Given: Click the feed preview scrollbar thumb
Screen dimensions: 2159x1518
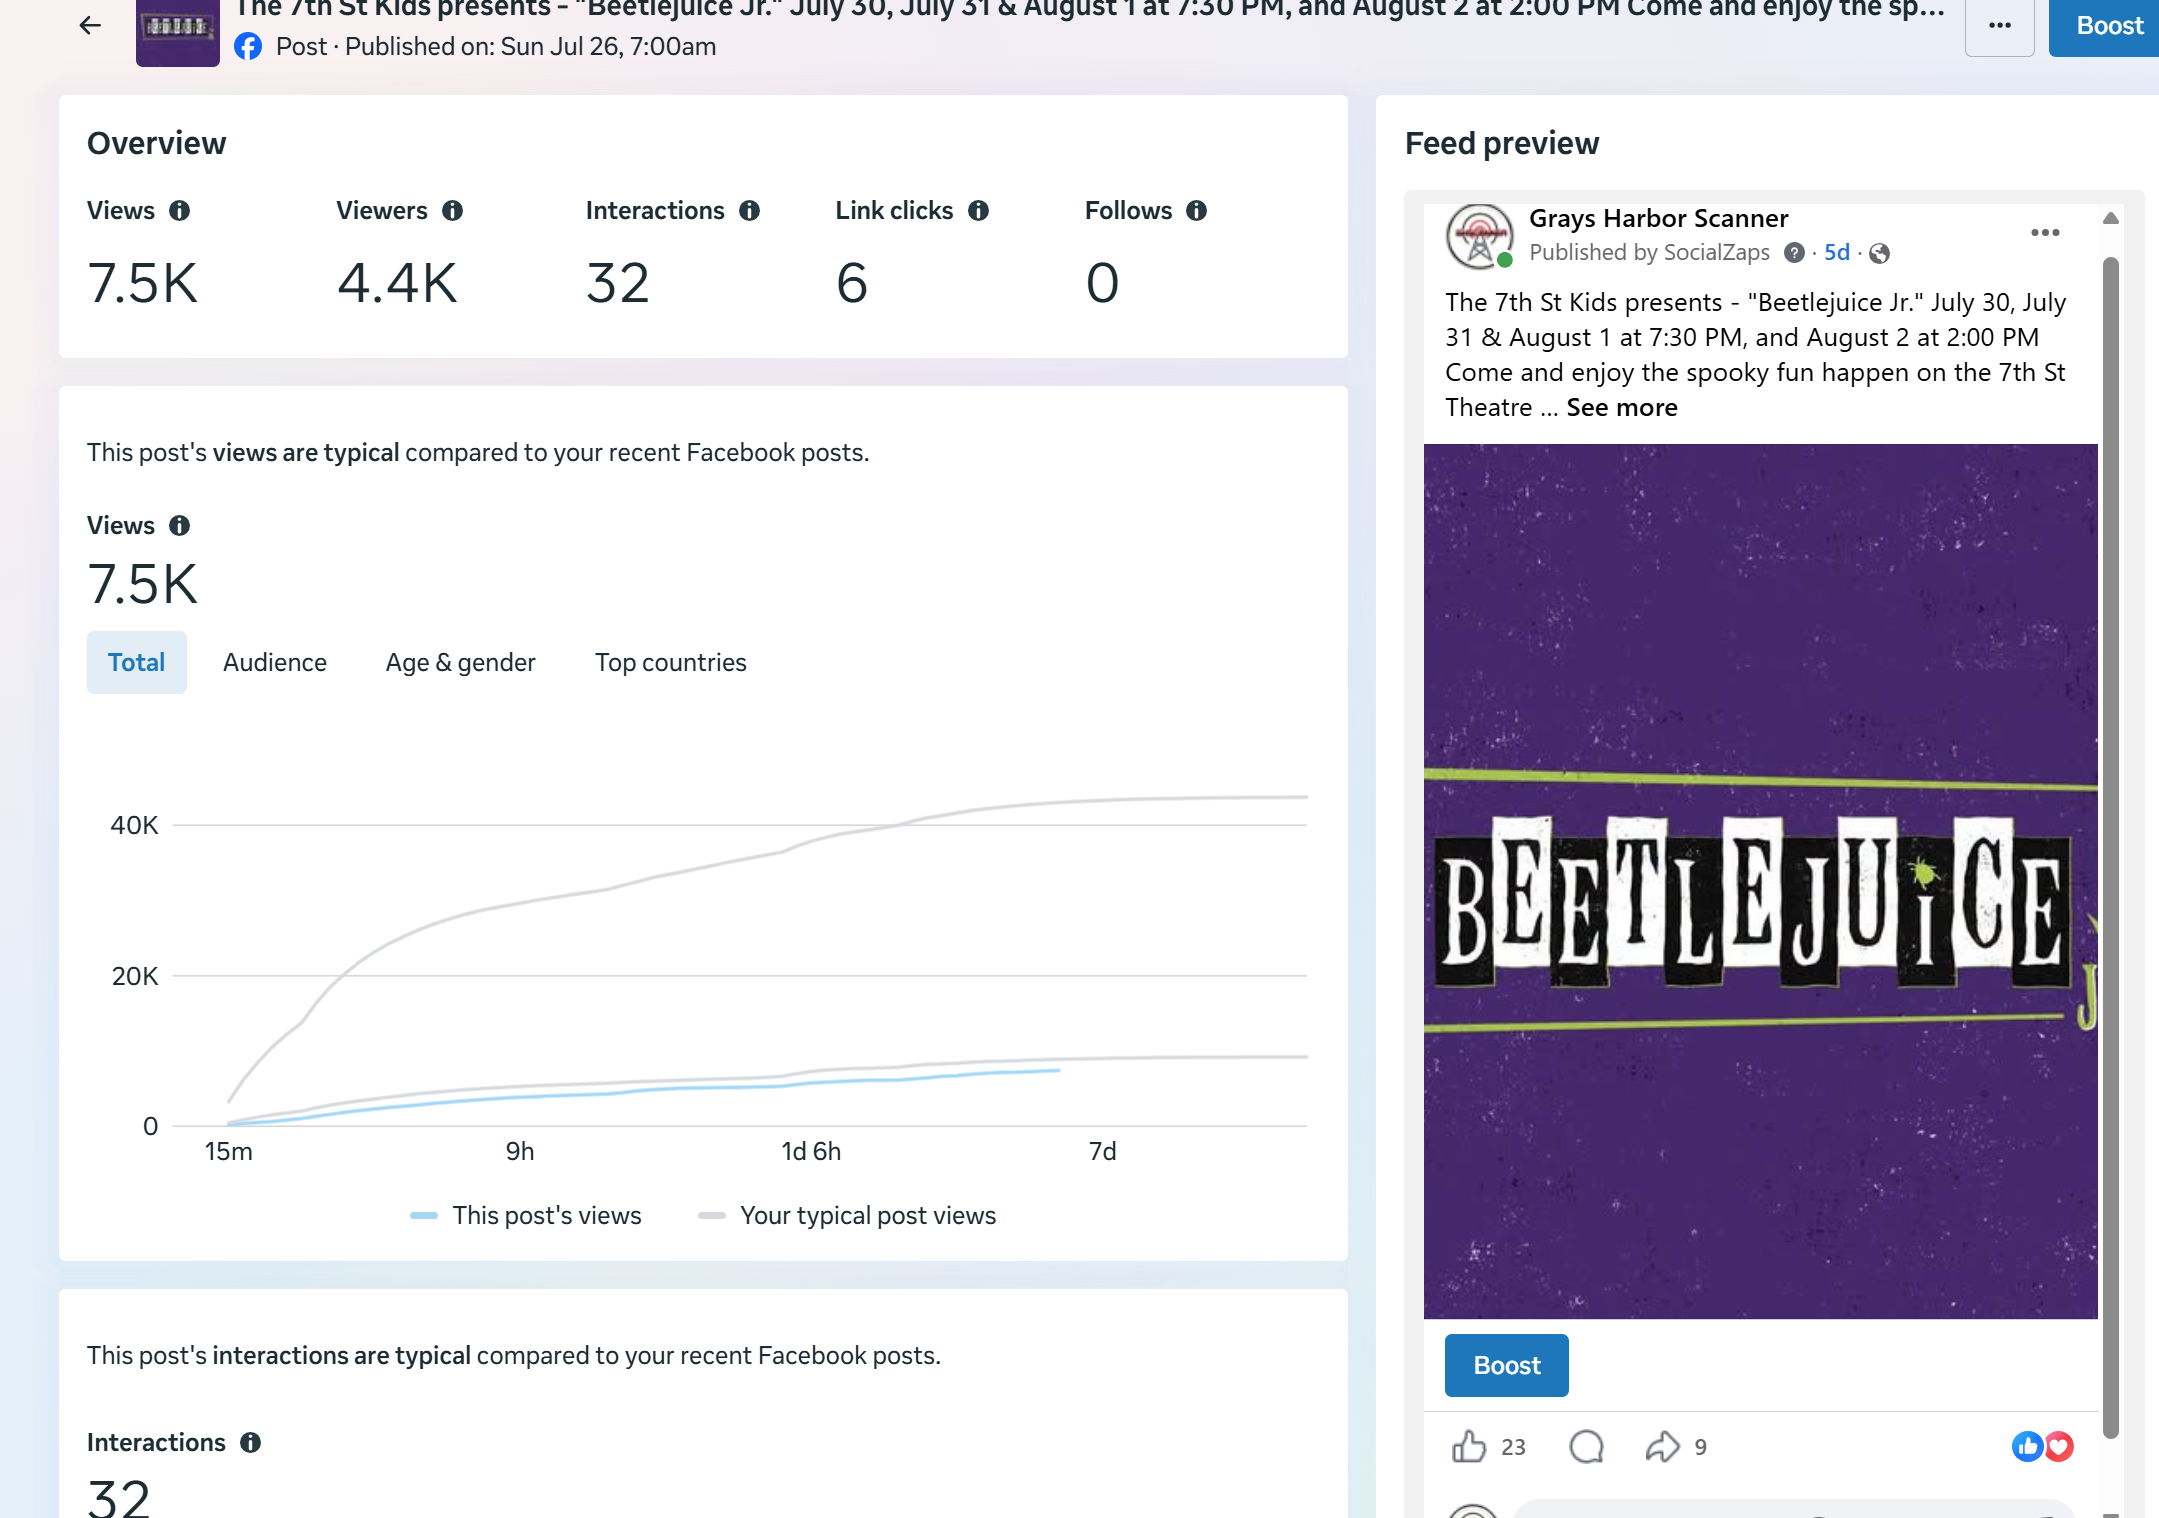Looking at the screenshot, I should 2110,848.
